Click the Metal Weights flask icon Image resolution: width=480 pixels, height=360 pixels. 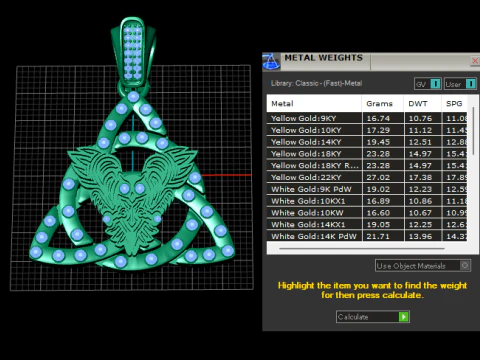coord(271,61)
